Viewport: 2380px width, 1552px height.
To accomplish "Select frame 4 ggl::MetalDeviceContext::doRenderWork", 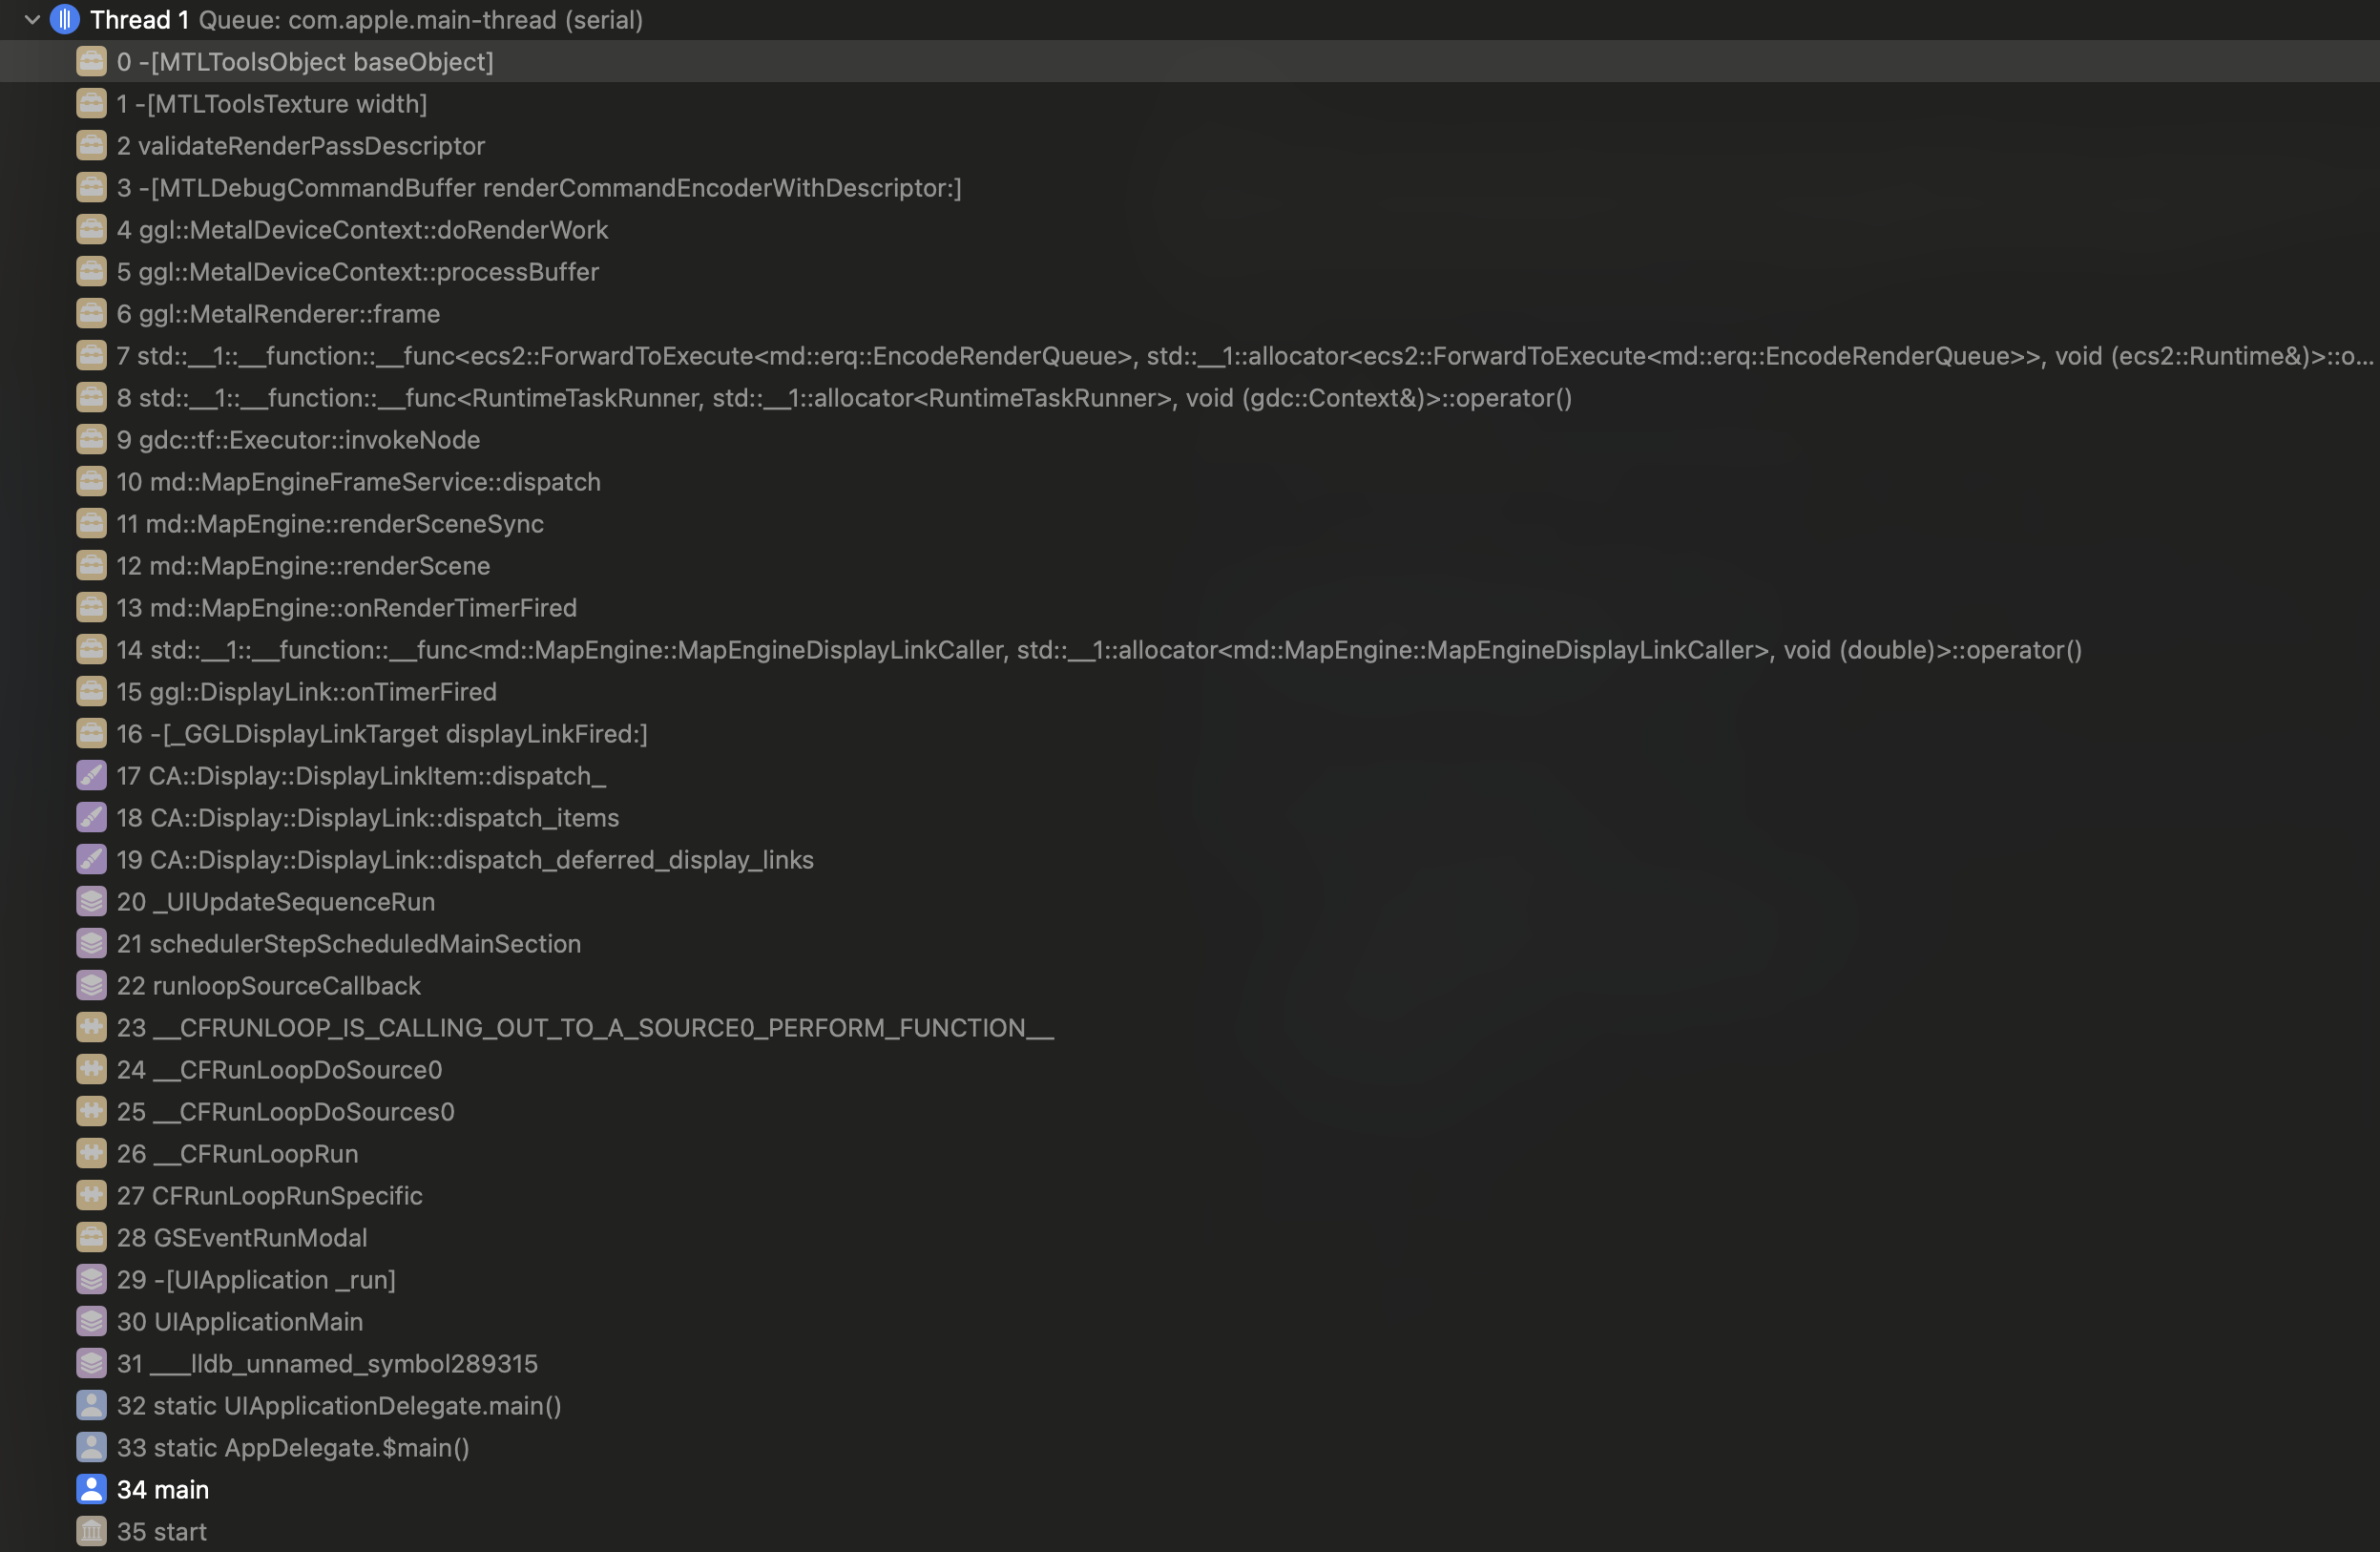I will tap(1190, 229).
